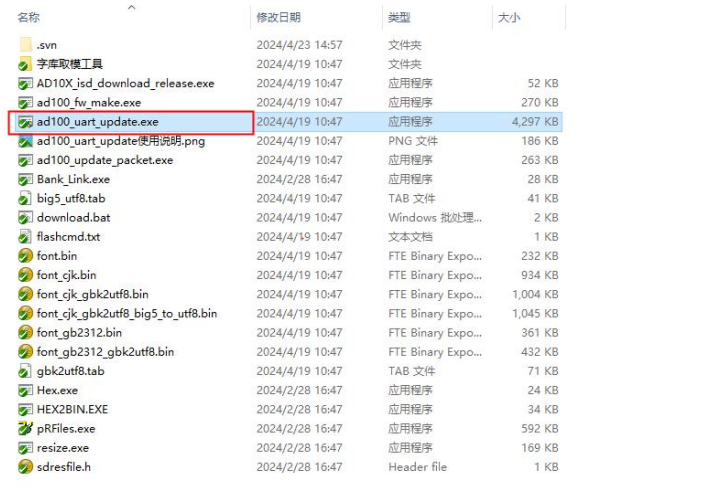Sort files by the 大小 column header
The image size is (713, 491).
(509, 17)
